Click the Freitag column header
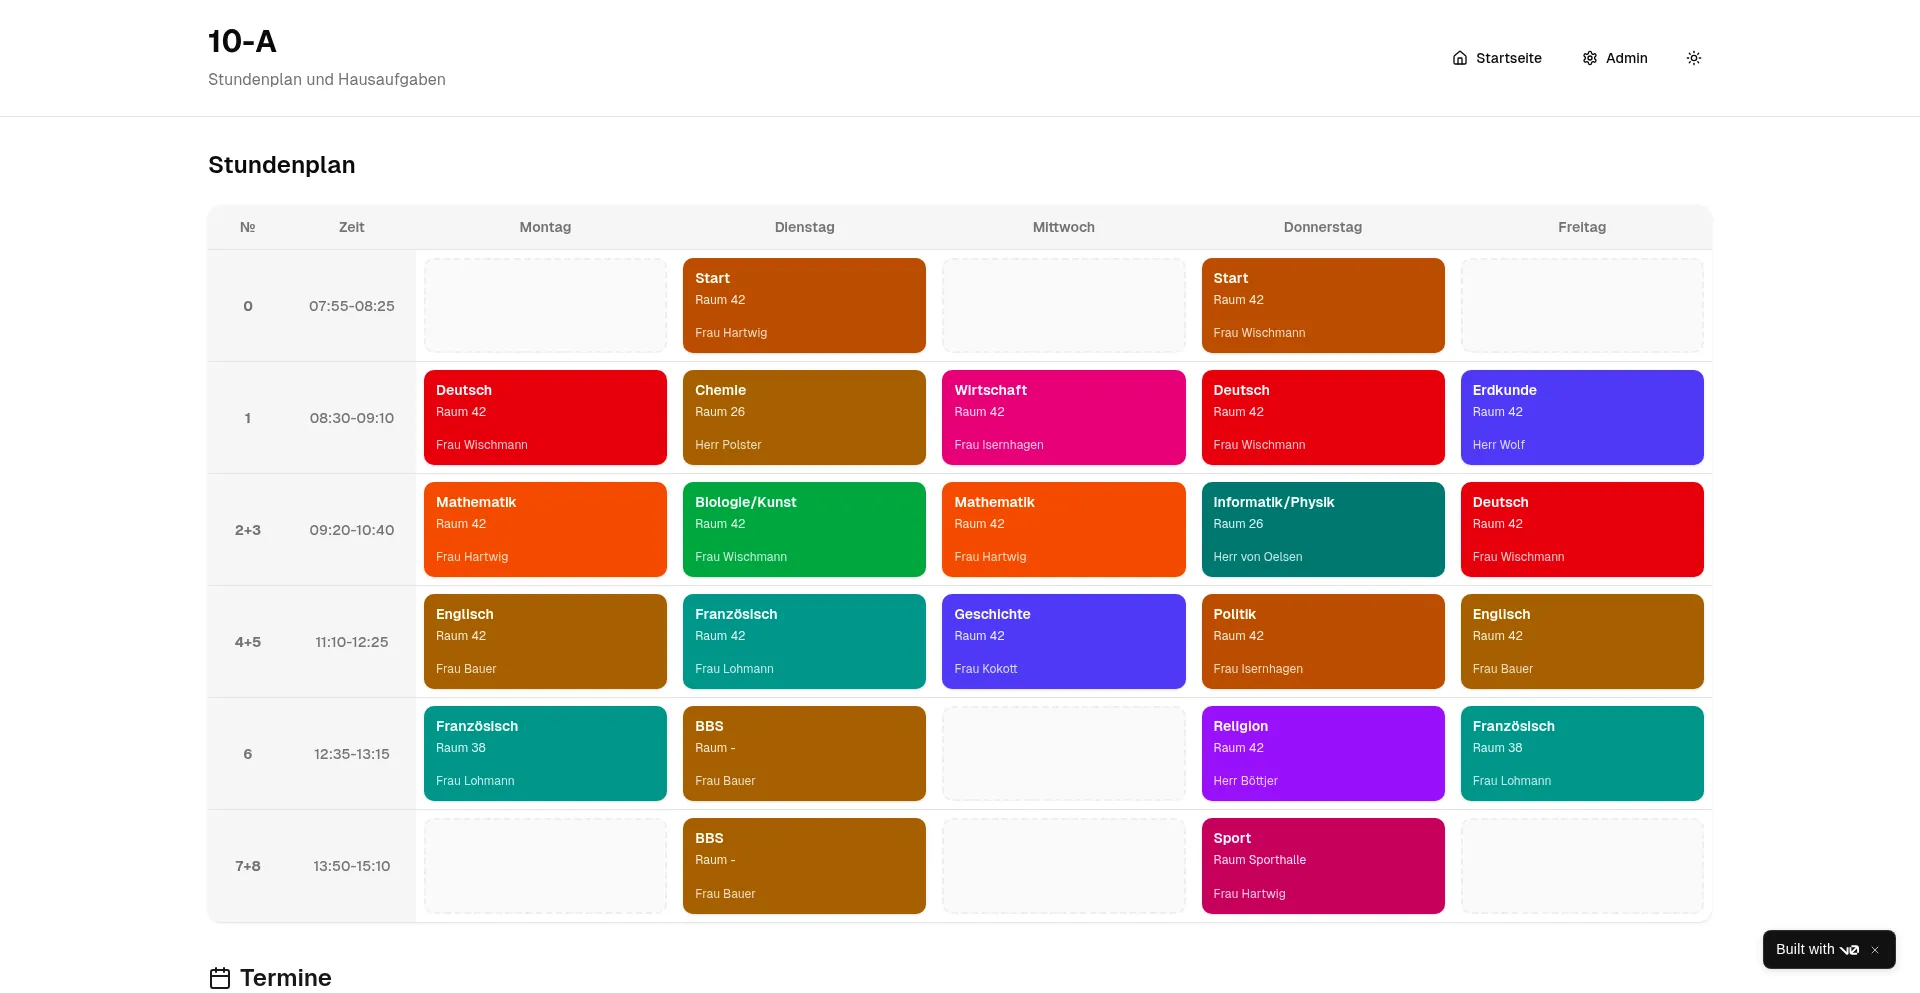The image size is (1920, 993). 1581,227
